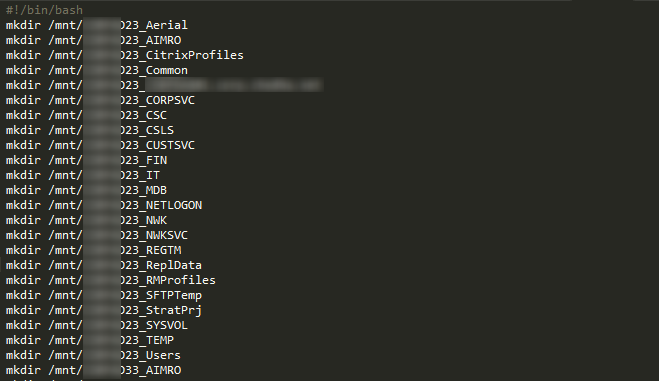Click the NWKSVC directory text

(x=167, y=235)
